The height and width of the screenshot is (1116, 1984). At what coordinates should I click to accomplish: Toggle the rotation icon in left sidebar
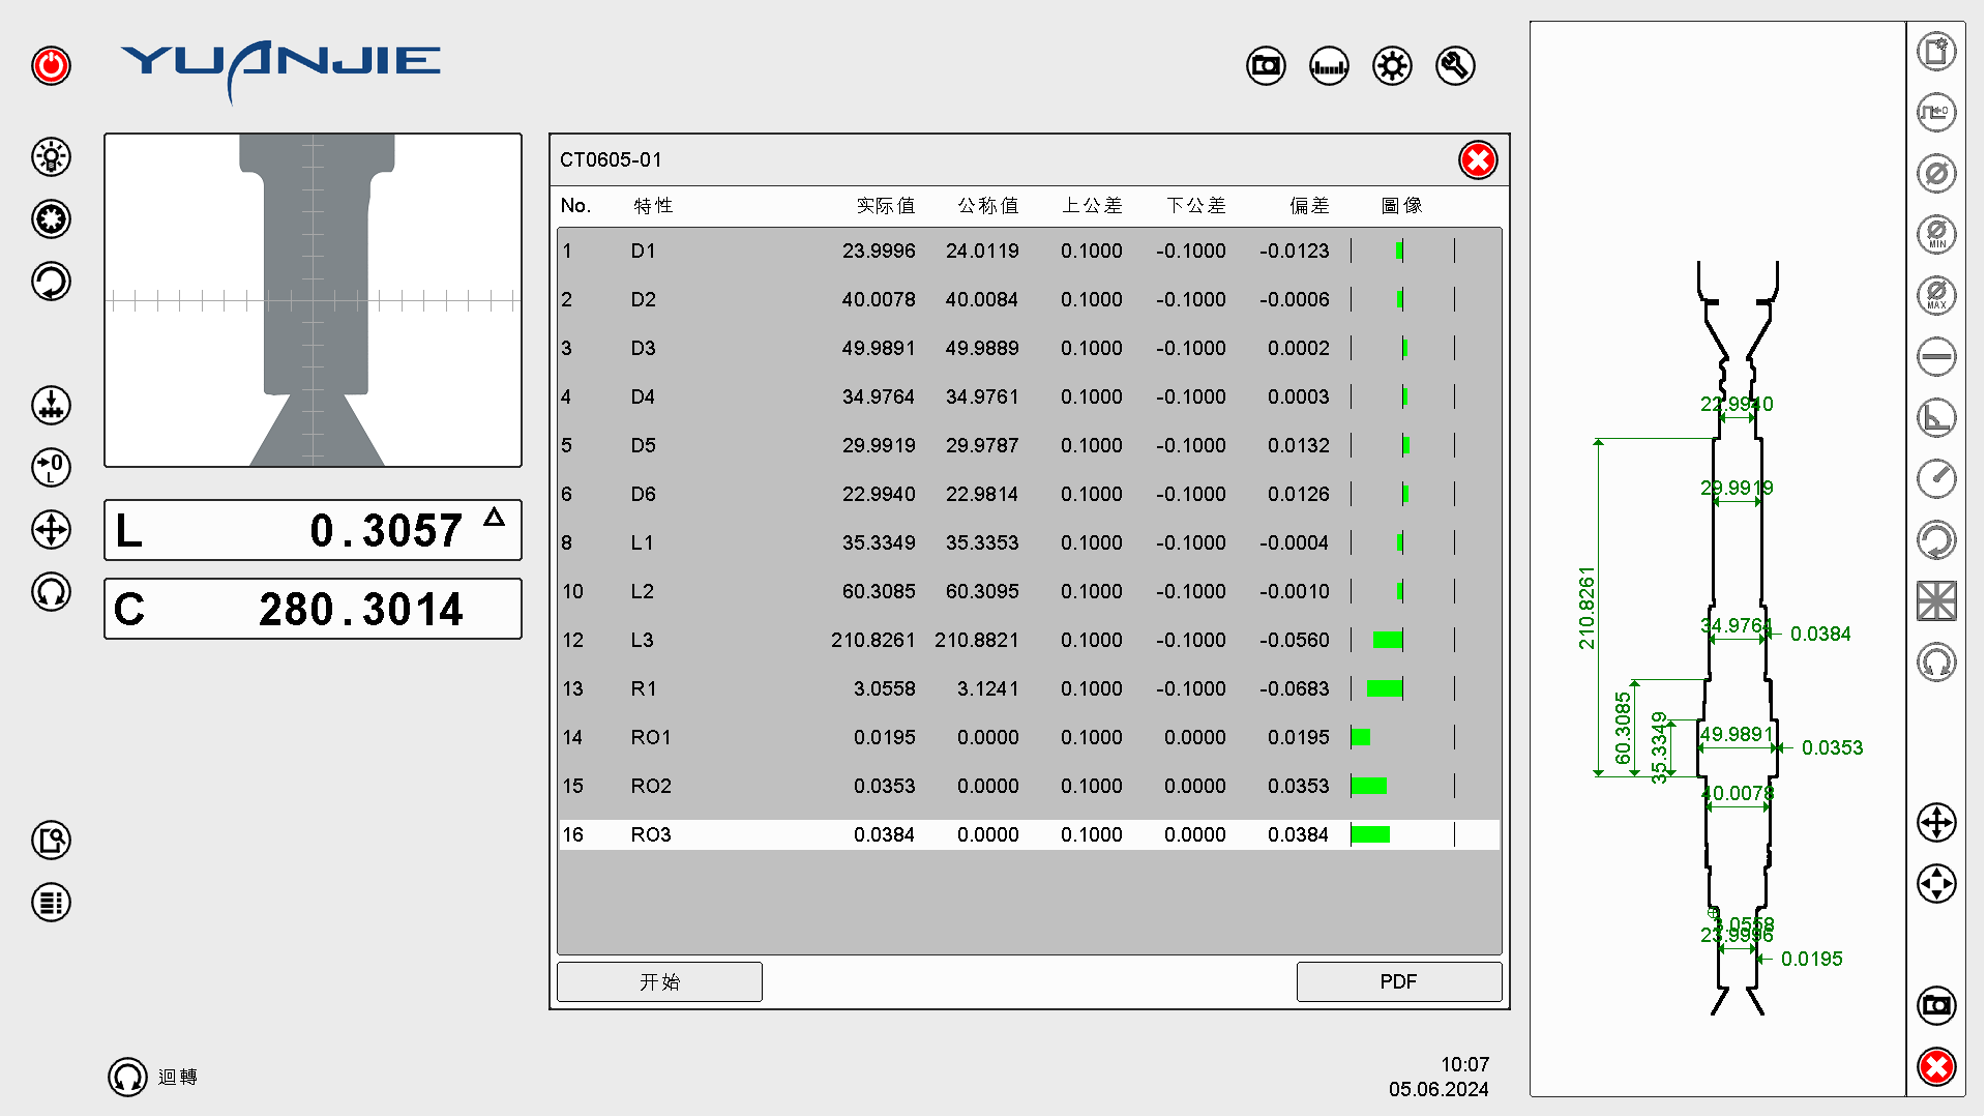[x=51, y=281]
